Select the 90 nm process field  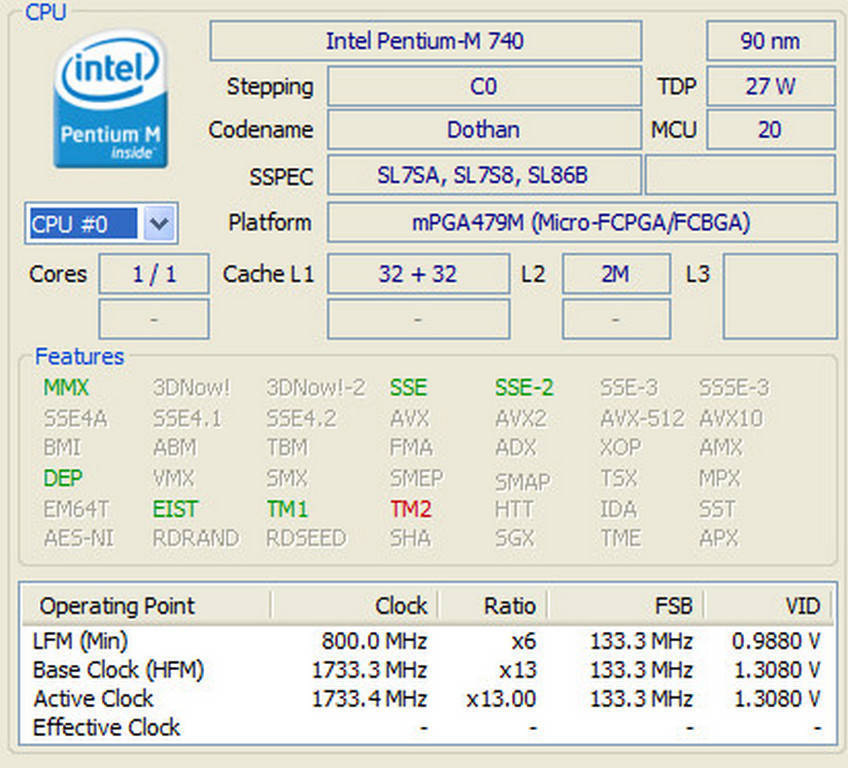pyautogui.click(x=770, y=41)
